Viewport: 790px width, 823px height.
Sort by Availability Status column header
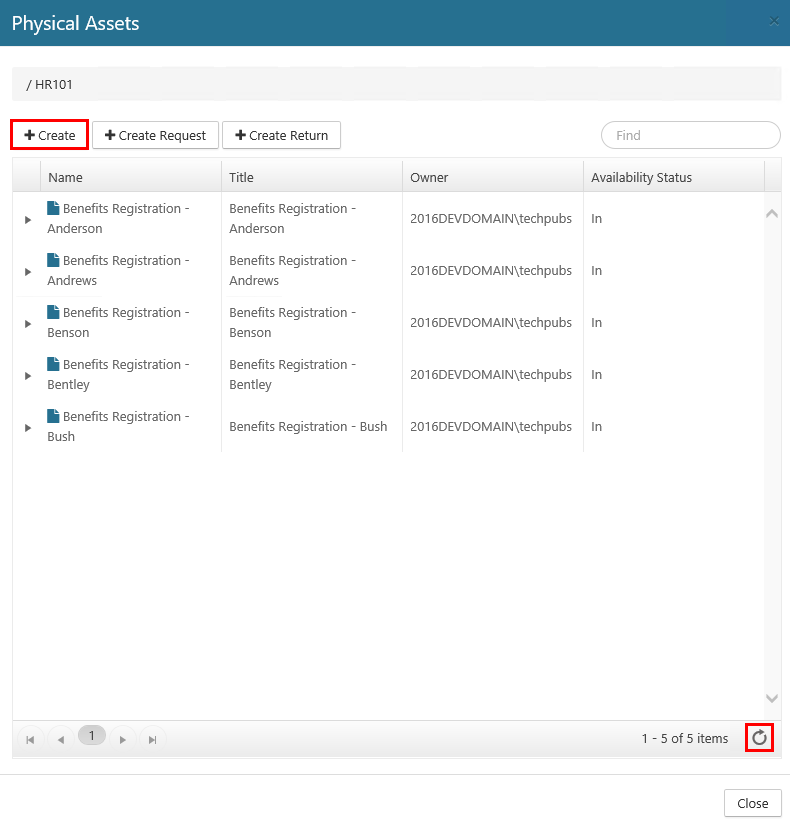(x=641, y=177)
